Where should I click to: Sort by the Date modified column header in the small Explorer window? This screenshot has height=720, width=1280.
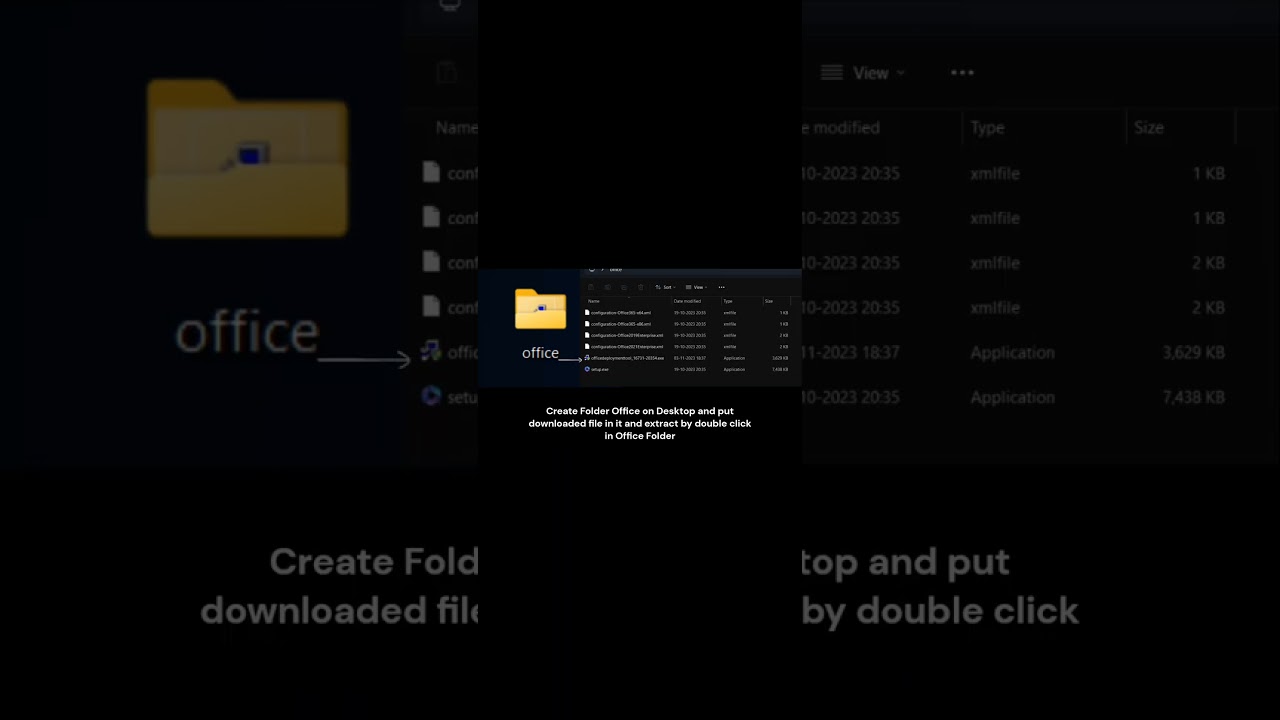pos(688,301)
